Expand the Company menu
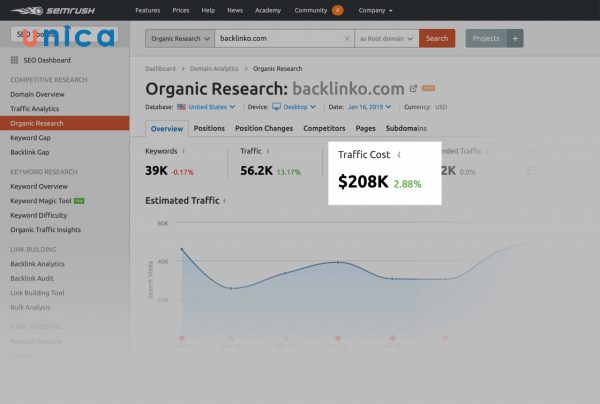The width and height of the screenshot is (600, 404). pos(375,10)
